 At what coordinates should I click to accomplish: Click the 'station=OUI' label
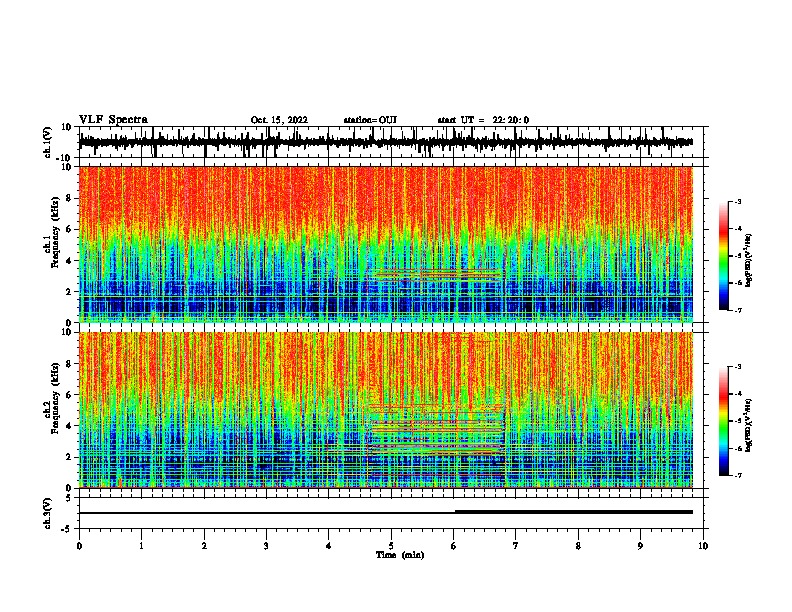coord(370,120)
